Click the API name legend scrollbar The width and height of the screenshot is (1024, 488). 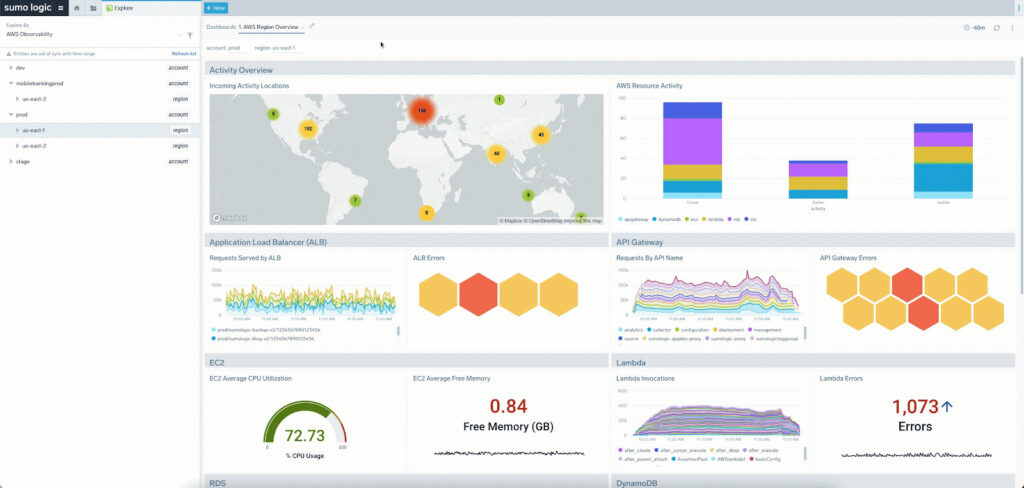(x=805, y=332)
